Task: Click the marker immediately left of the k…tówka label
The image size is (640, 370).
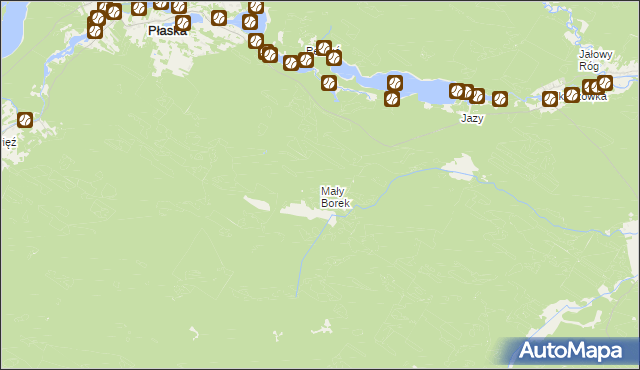Action: point(550,99)
